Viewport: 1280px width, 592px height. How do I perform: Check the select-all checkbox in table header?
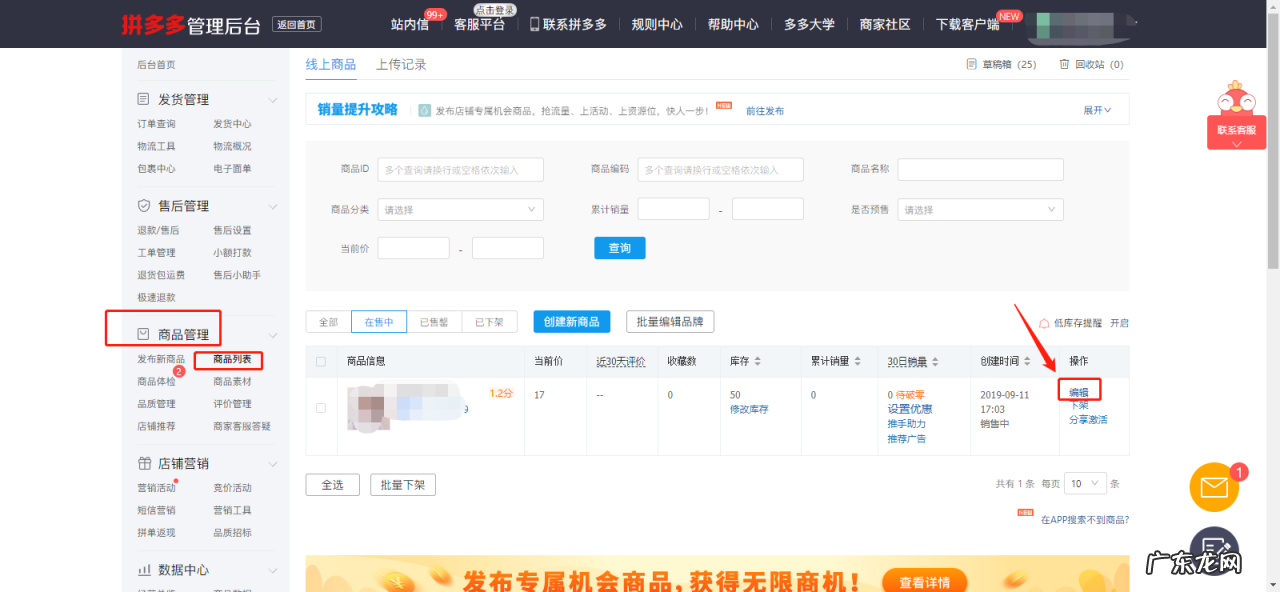pyautogui.click(x=320, y=361)
